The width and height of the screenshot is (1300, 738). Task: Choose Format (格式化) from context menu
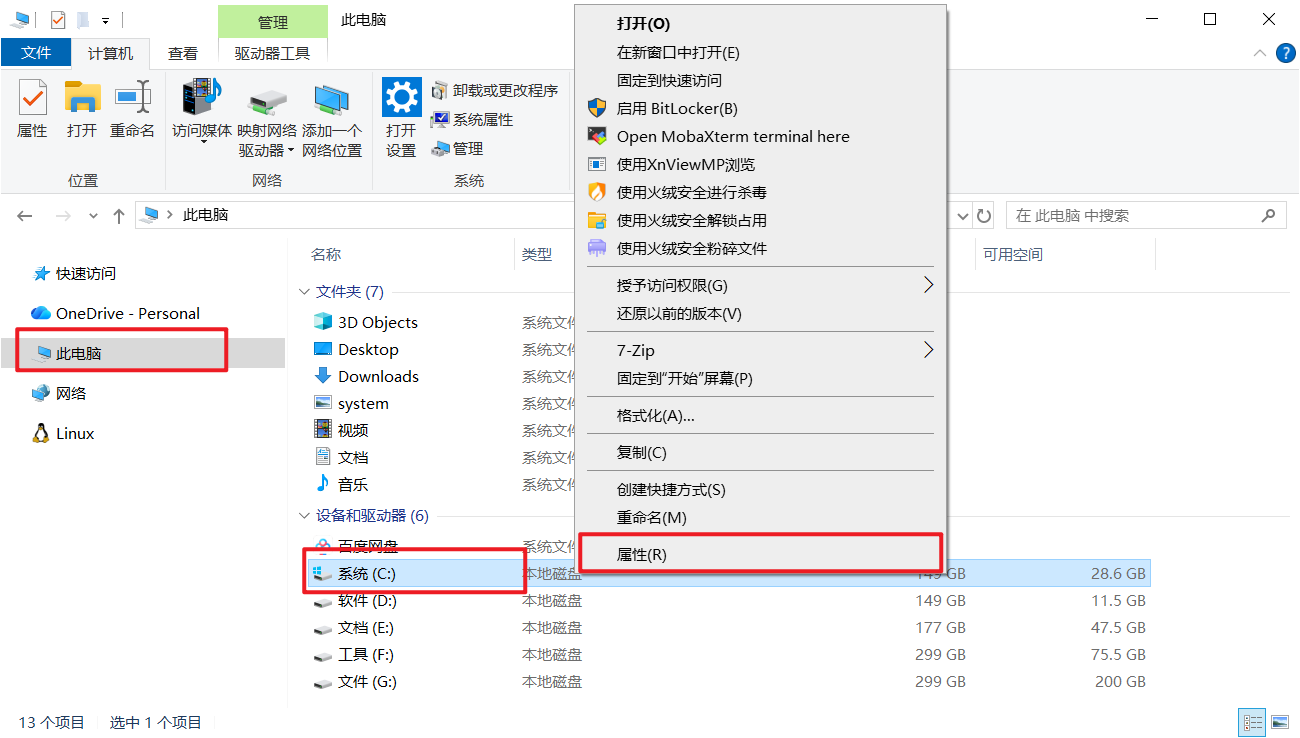click(x=655, y=415)
